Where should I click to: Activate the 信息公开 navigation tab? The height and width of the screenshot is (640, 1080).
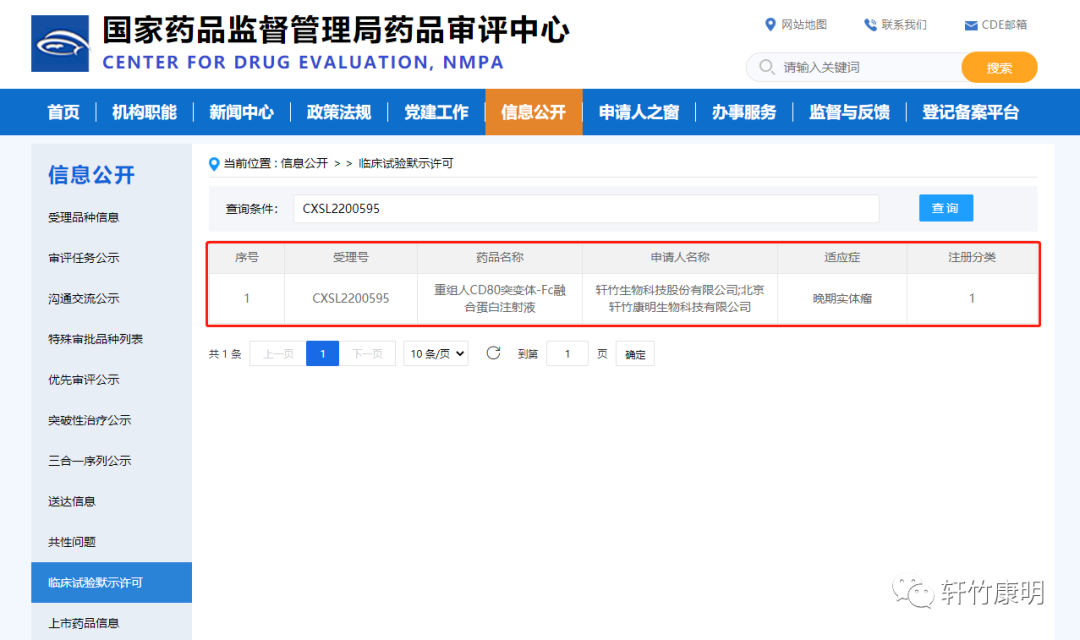(533, 112)
